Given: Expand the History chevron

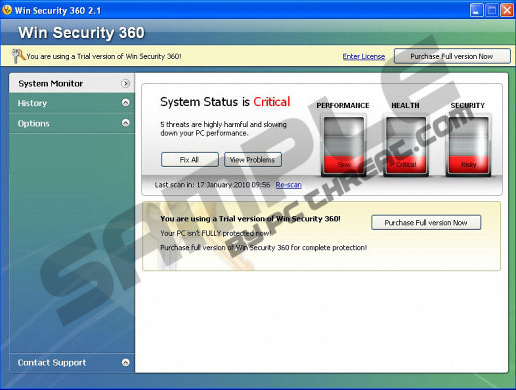Looking at the screenshot, I should [x=125, y=103].
